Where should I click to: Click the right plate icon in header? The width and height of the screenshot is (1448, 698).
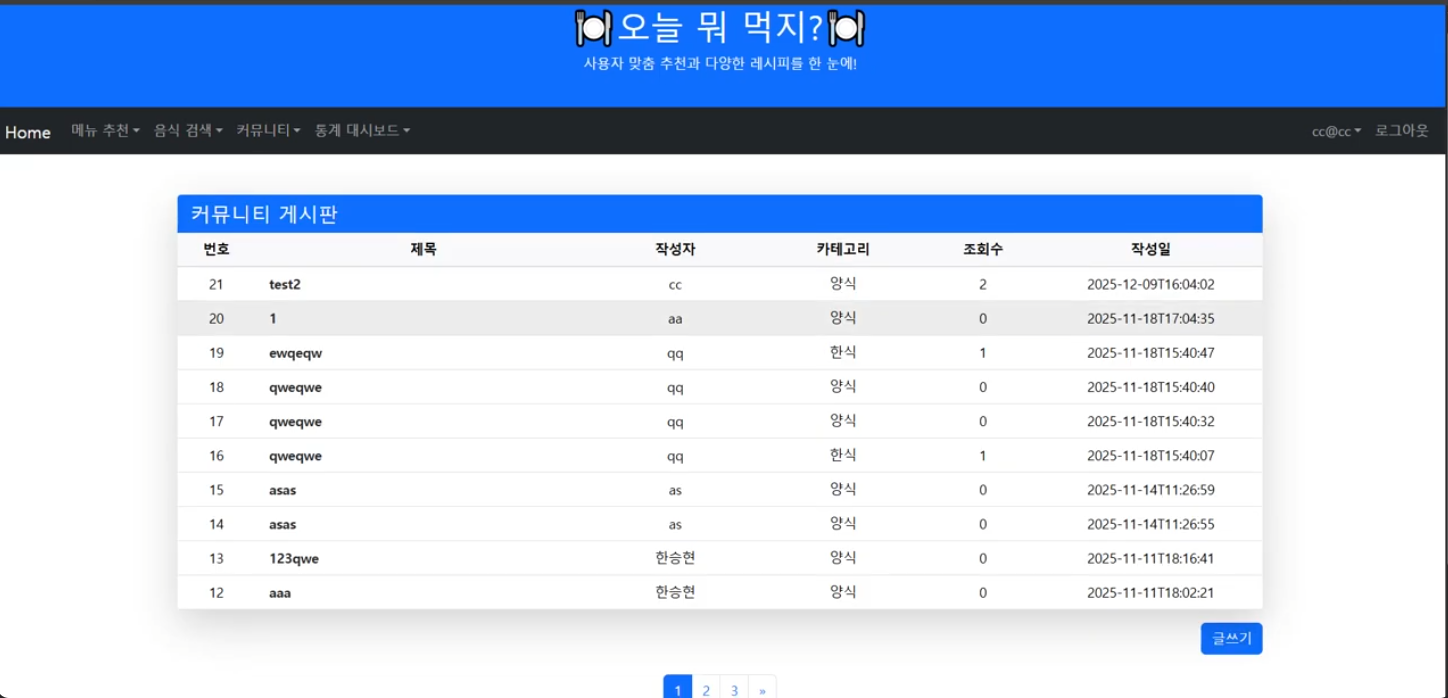click(x=846, y=28)
